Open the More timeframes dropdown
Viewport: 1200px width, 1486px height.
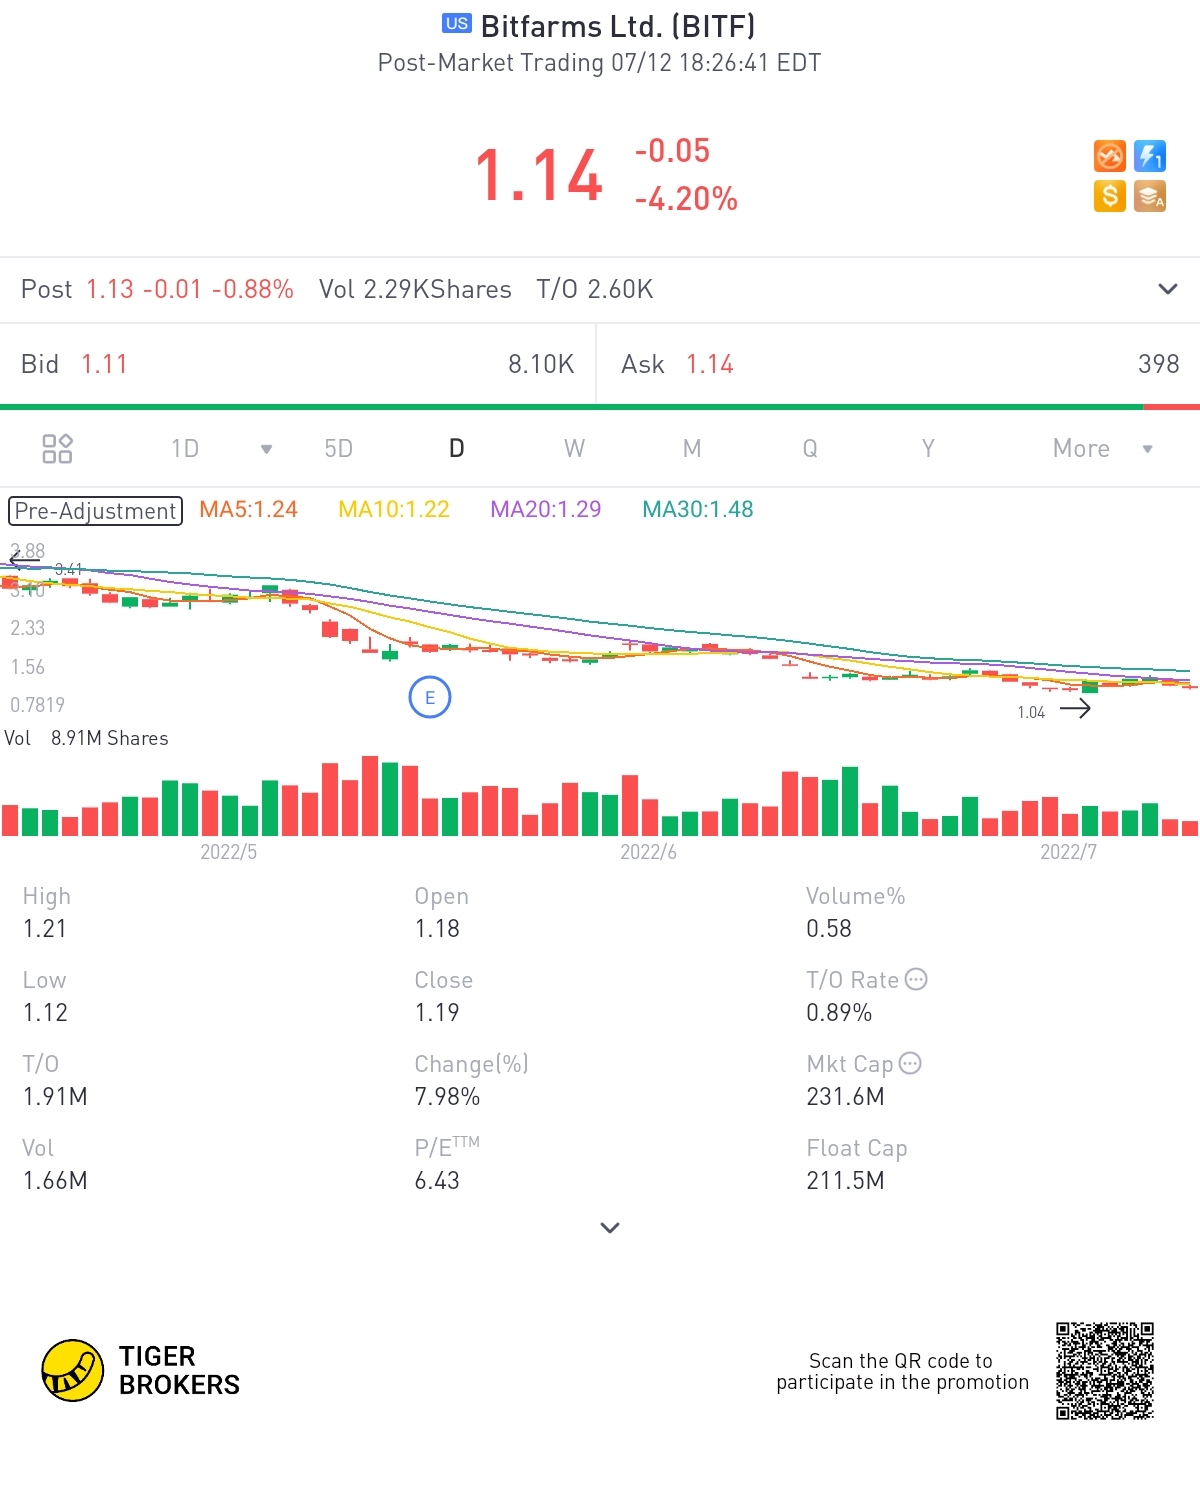click(x=1103, y=448)
